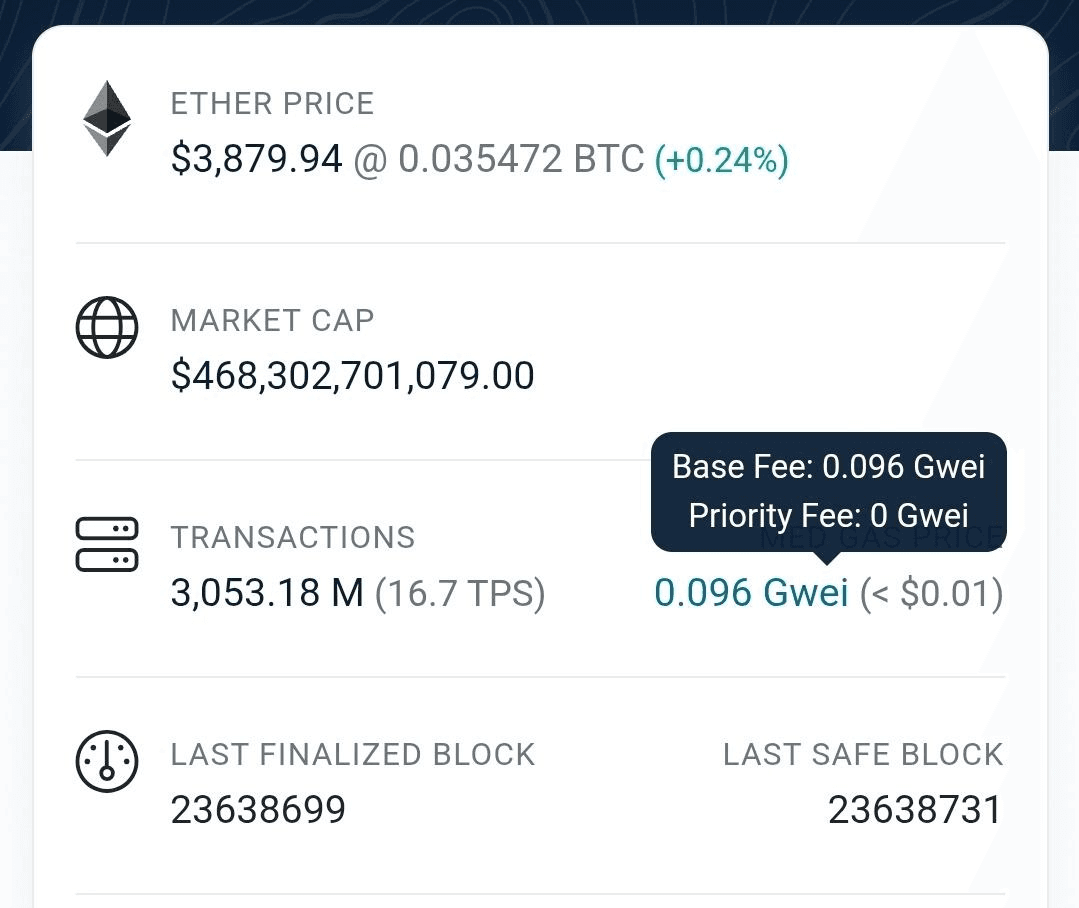Click the 16.7 TPS text
Image resolution: width=1079 pixels, height=908 pixels.
460,594
